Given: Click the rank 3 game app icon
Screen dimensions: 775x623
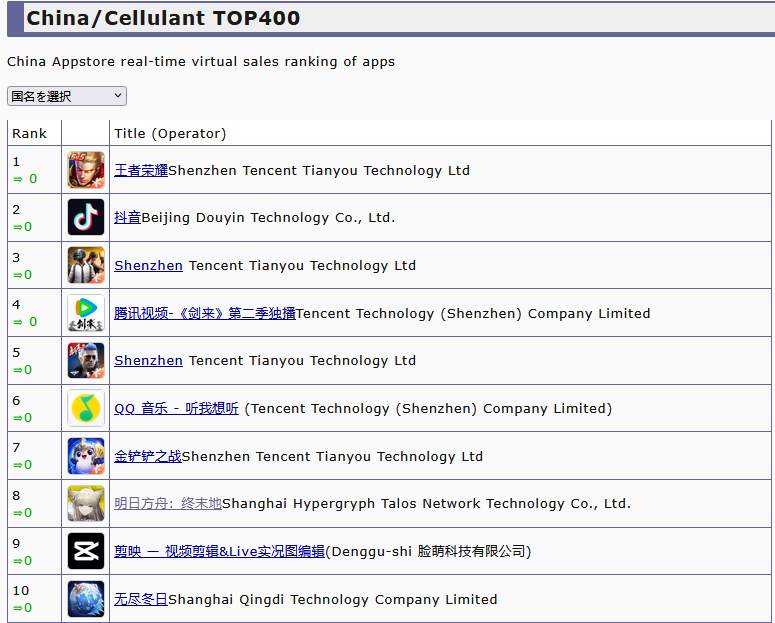Looking at the screenshot, I should click(85, 265).
